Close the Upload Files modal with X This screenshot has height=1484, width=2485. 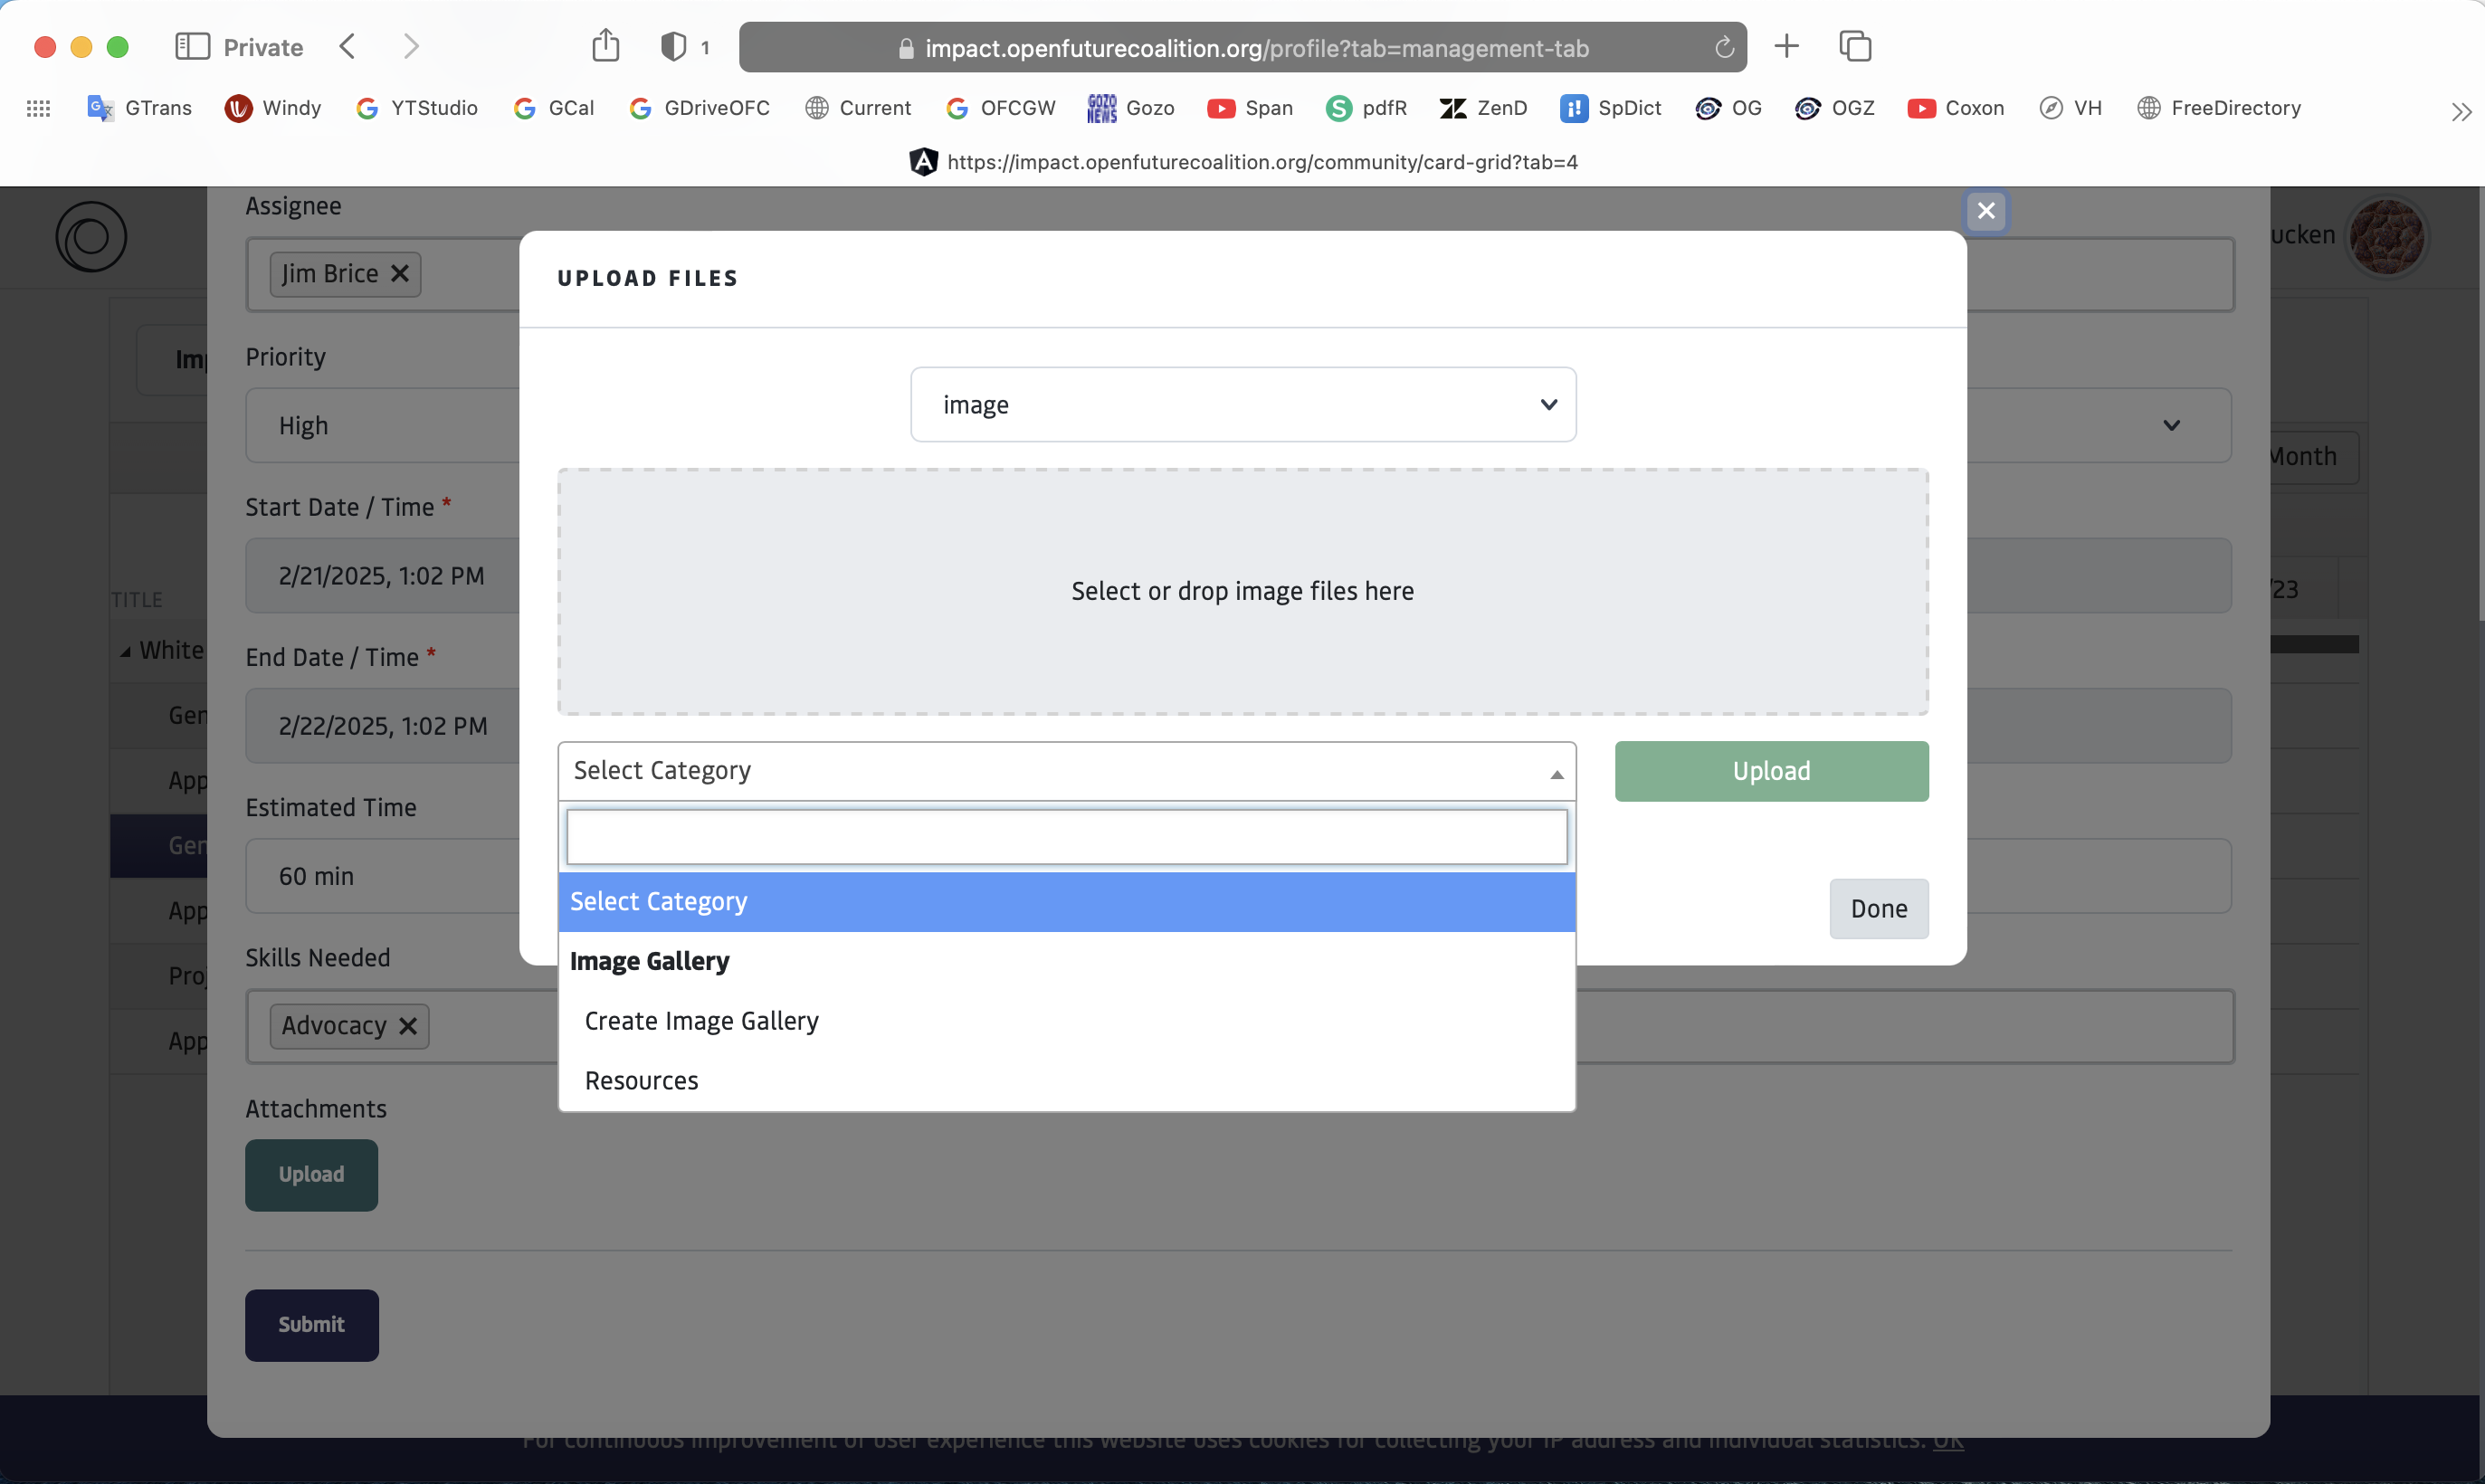pos(1986,211)
